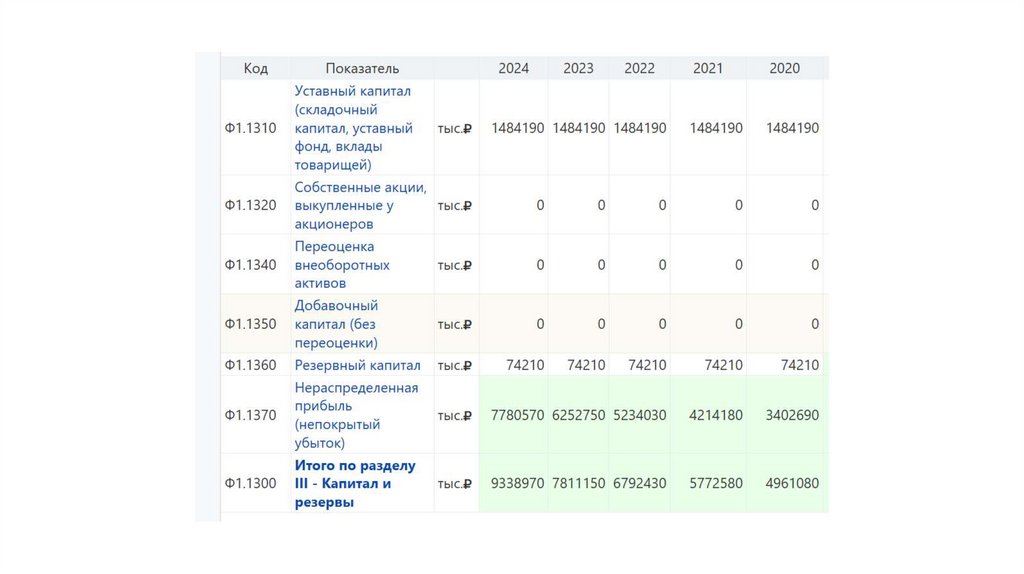Click the Ф1.1300 code cell
The width and height of the screenshot is (1024, 574).
[250, 484]
